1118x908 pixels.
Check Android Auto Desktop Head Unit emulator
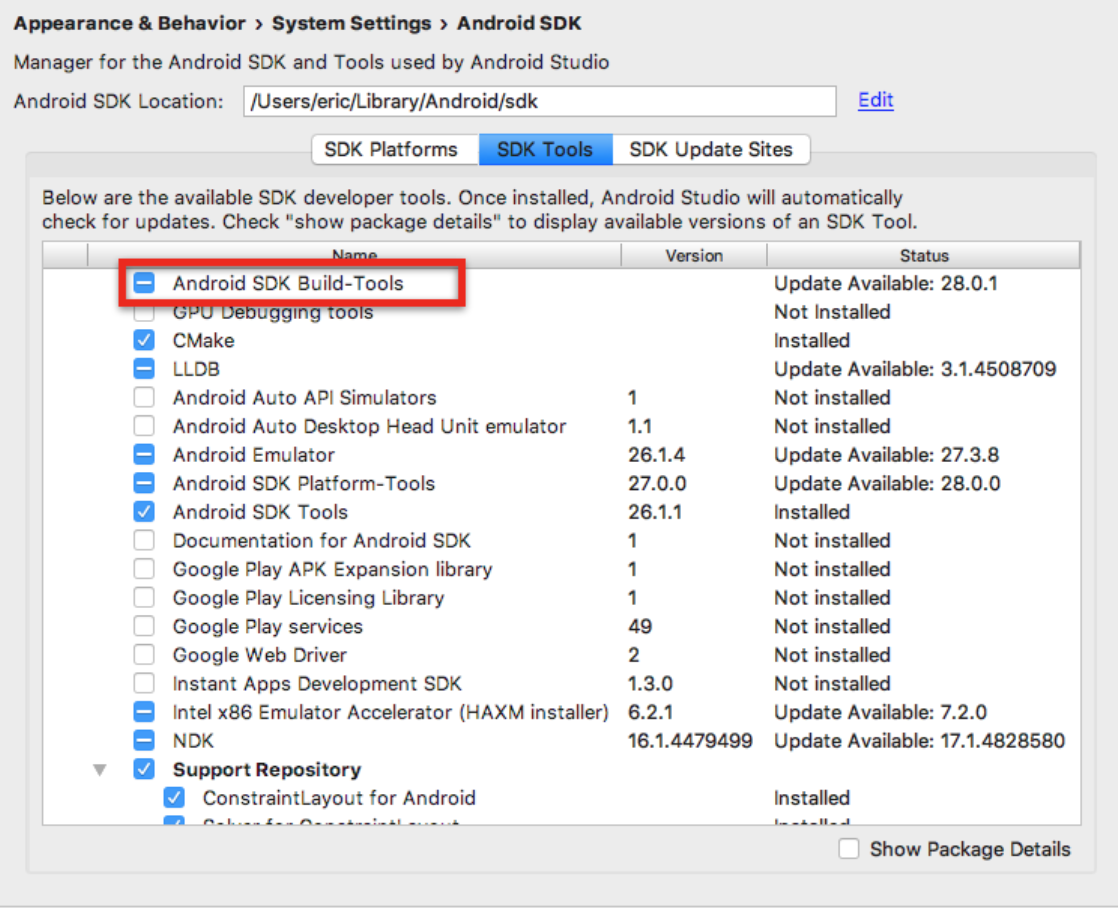pyautogui.click(x=143, y=426)
